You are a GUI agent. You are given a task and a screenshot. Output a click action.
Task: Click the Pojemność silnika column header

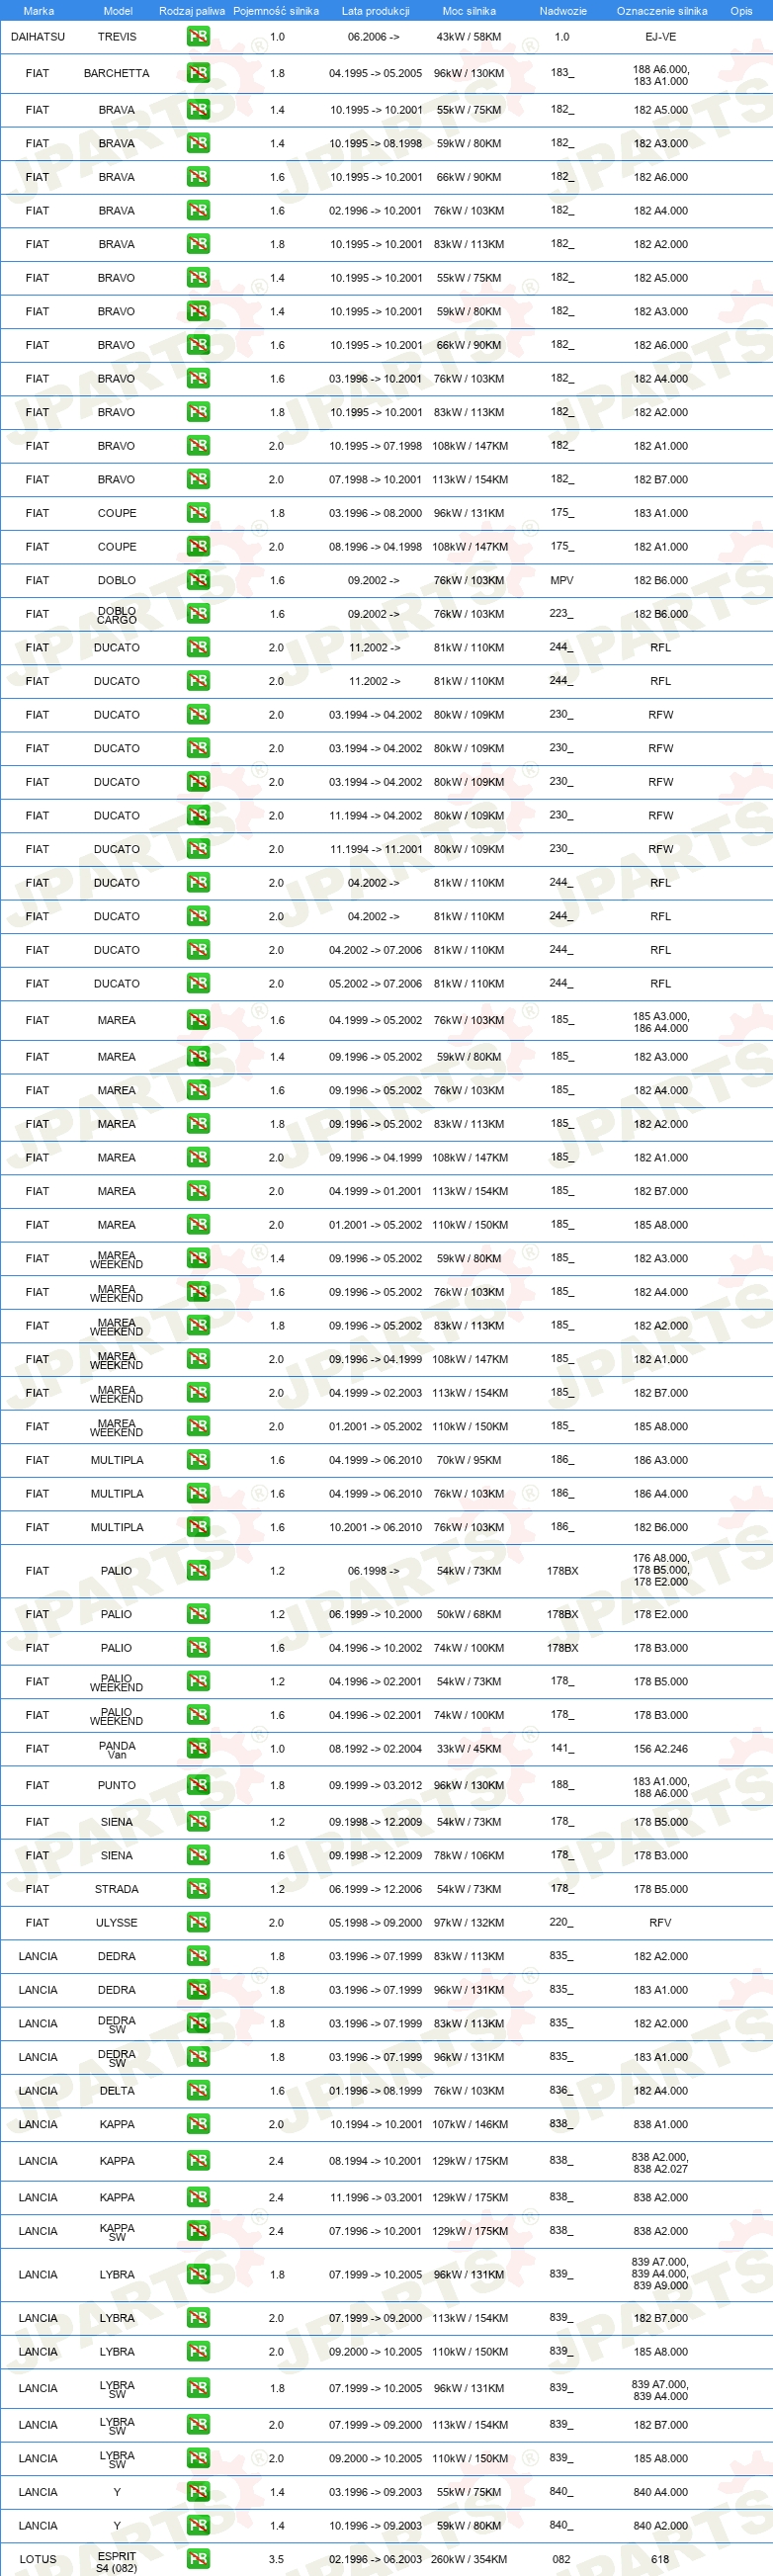[276, 11]
